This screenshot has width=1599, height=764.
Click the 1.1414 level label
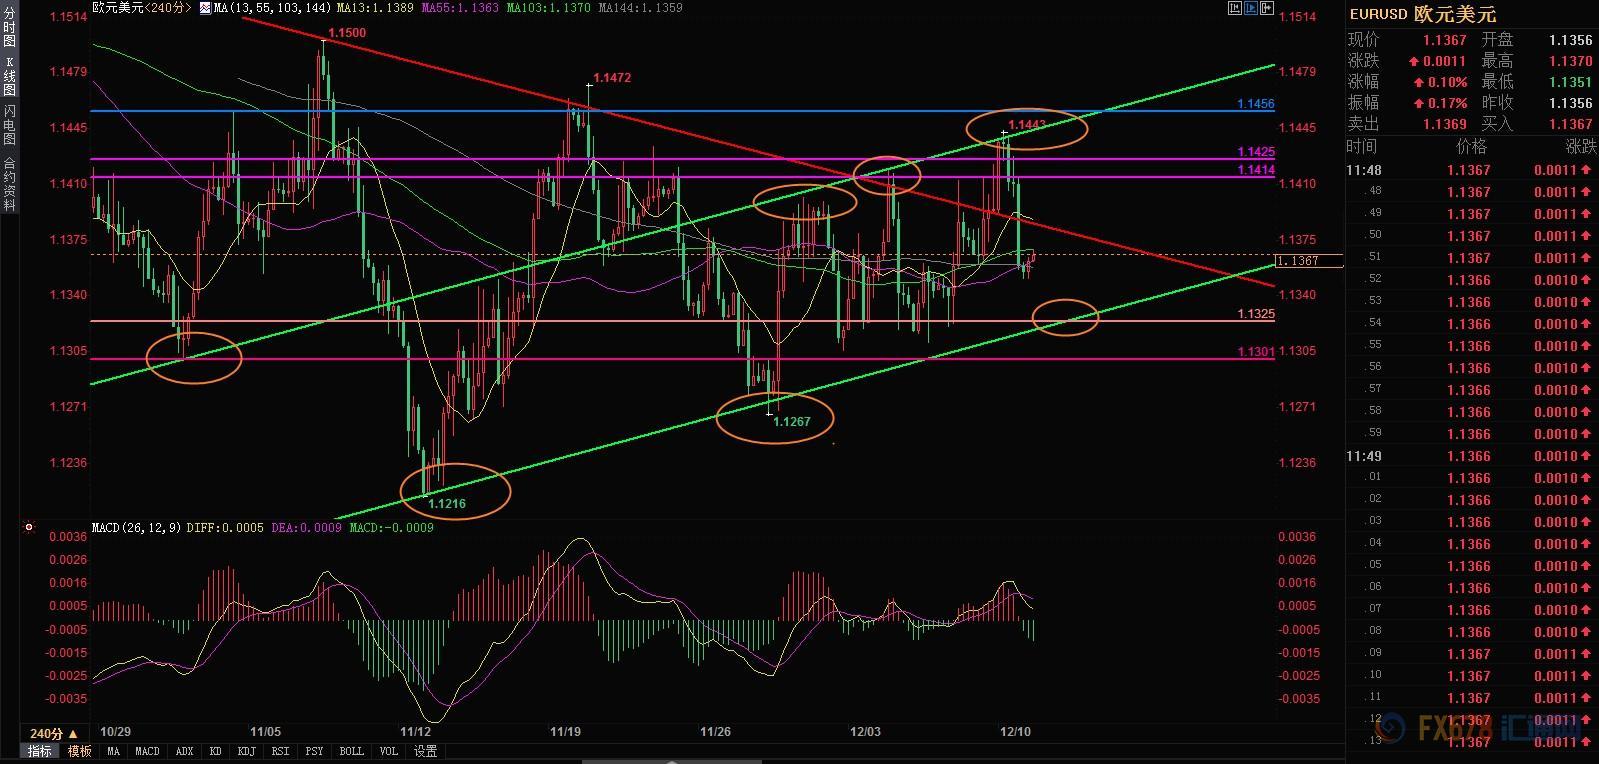point(1256,170)
